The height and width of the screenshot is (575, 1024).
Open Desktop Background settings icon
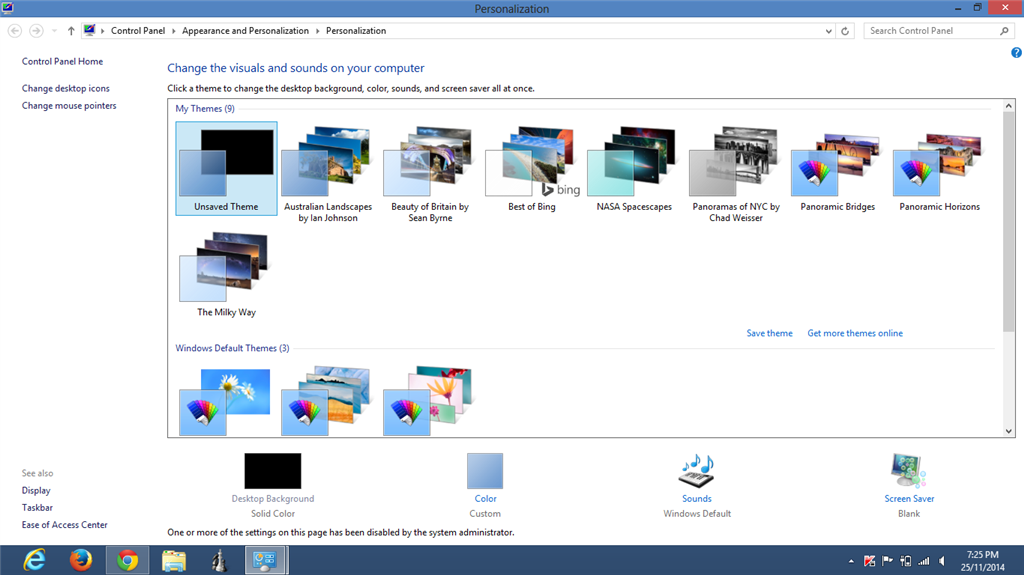click(x=272, y=471)
